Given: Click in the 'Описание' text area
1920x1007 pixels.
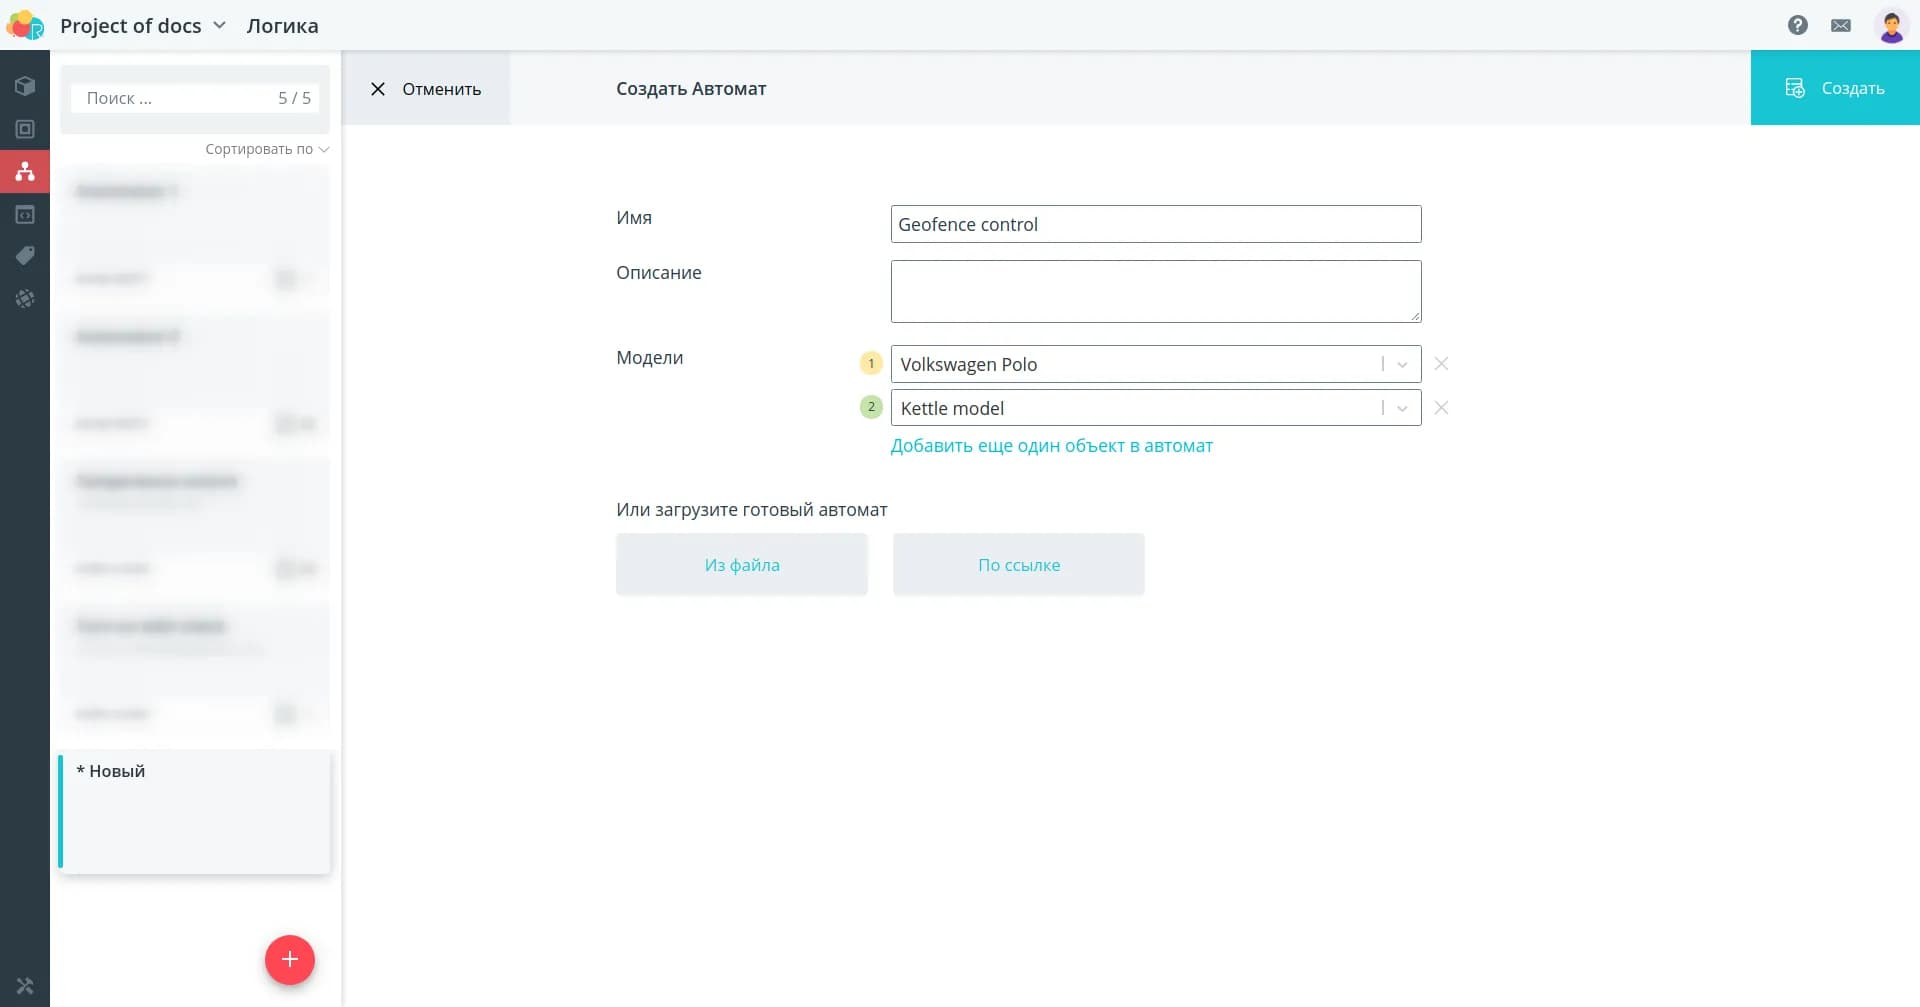Looking at the screenshot, I should (1155, 291).
